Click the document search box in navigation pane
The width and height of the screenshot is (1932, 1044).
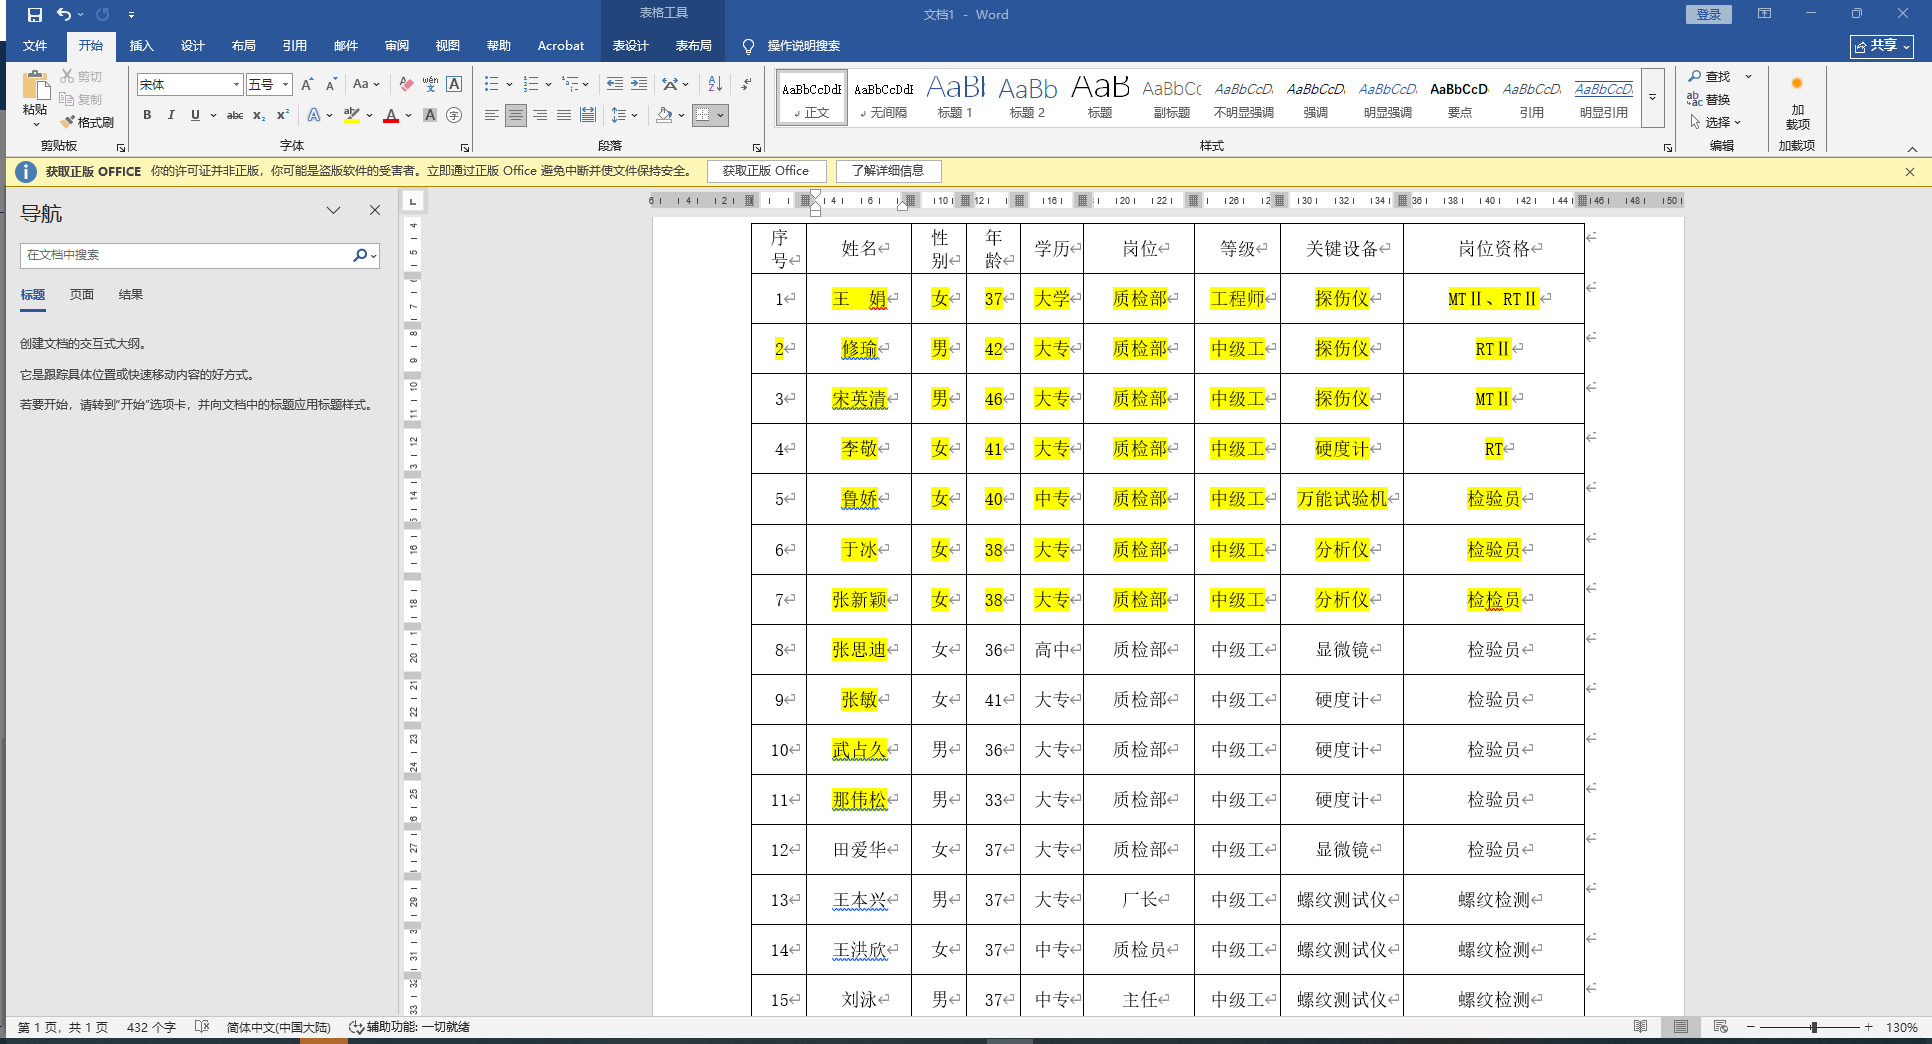pyautogui.click(x=185, y=255)
